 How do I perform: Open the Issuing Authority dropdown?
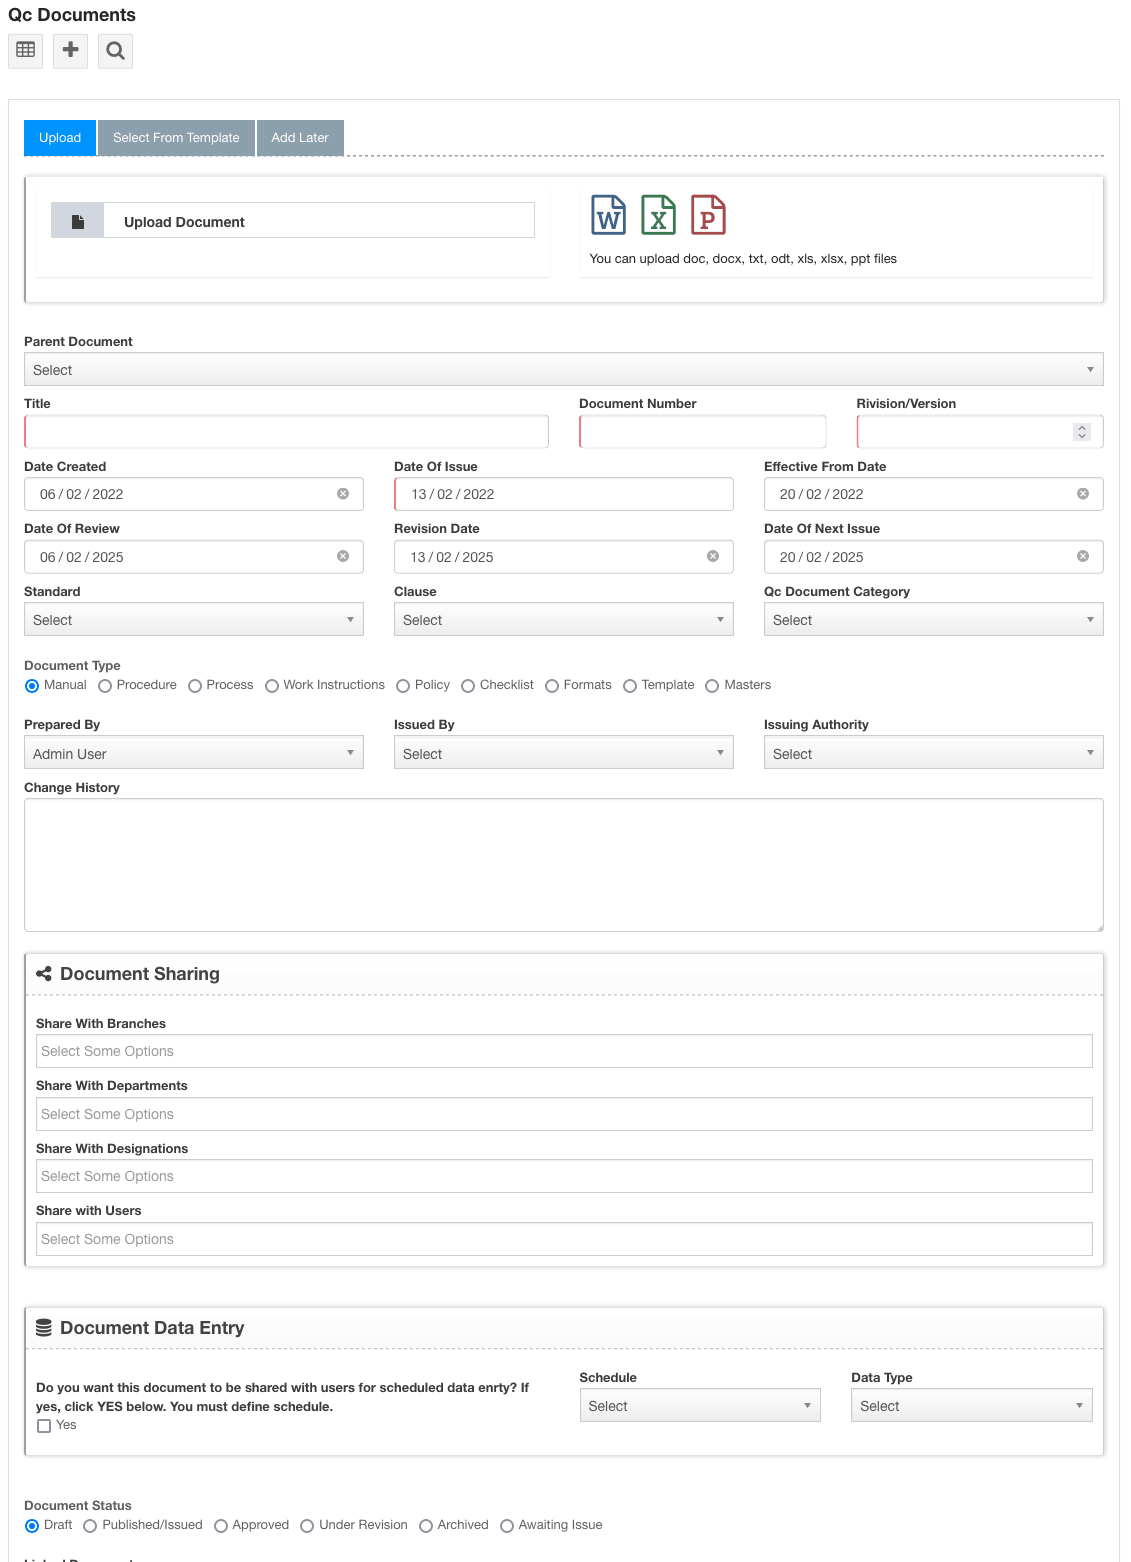934,752
